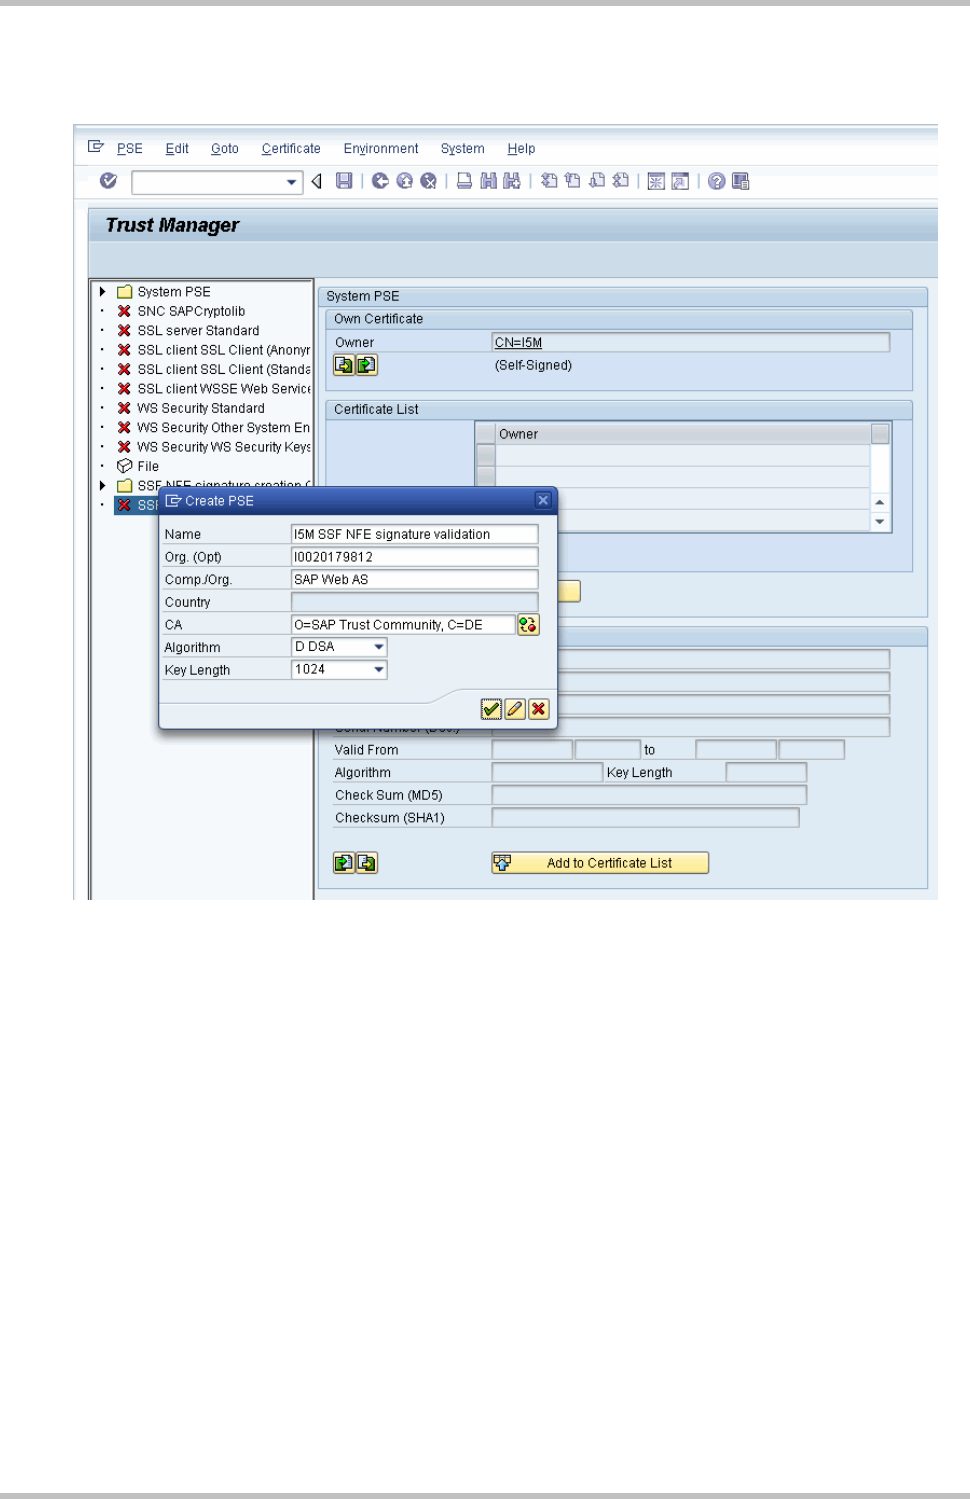Click the second icon under Own Certificate Owner

click(367, 365)
